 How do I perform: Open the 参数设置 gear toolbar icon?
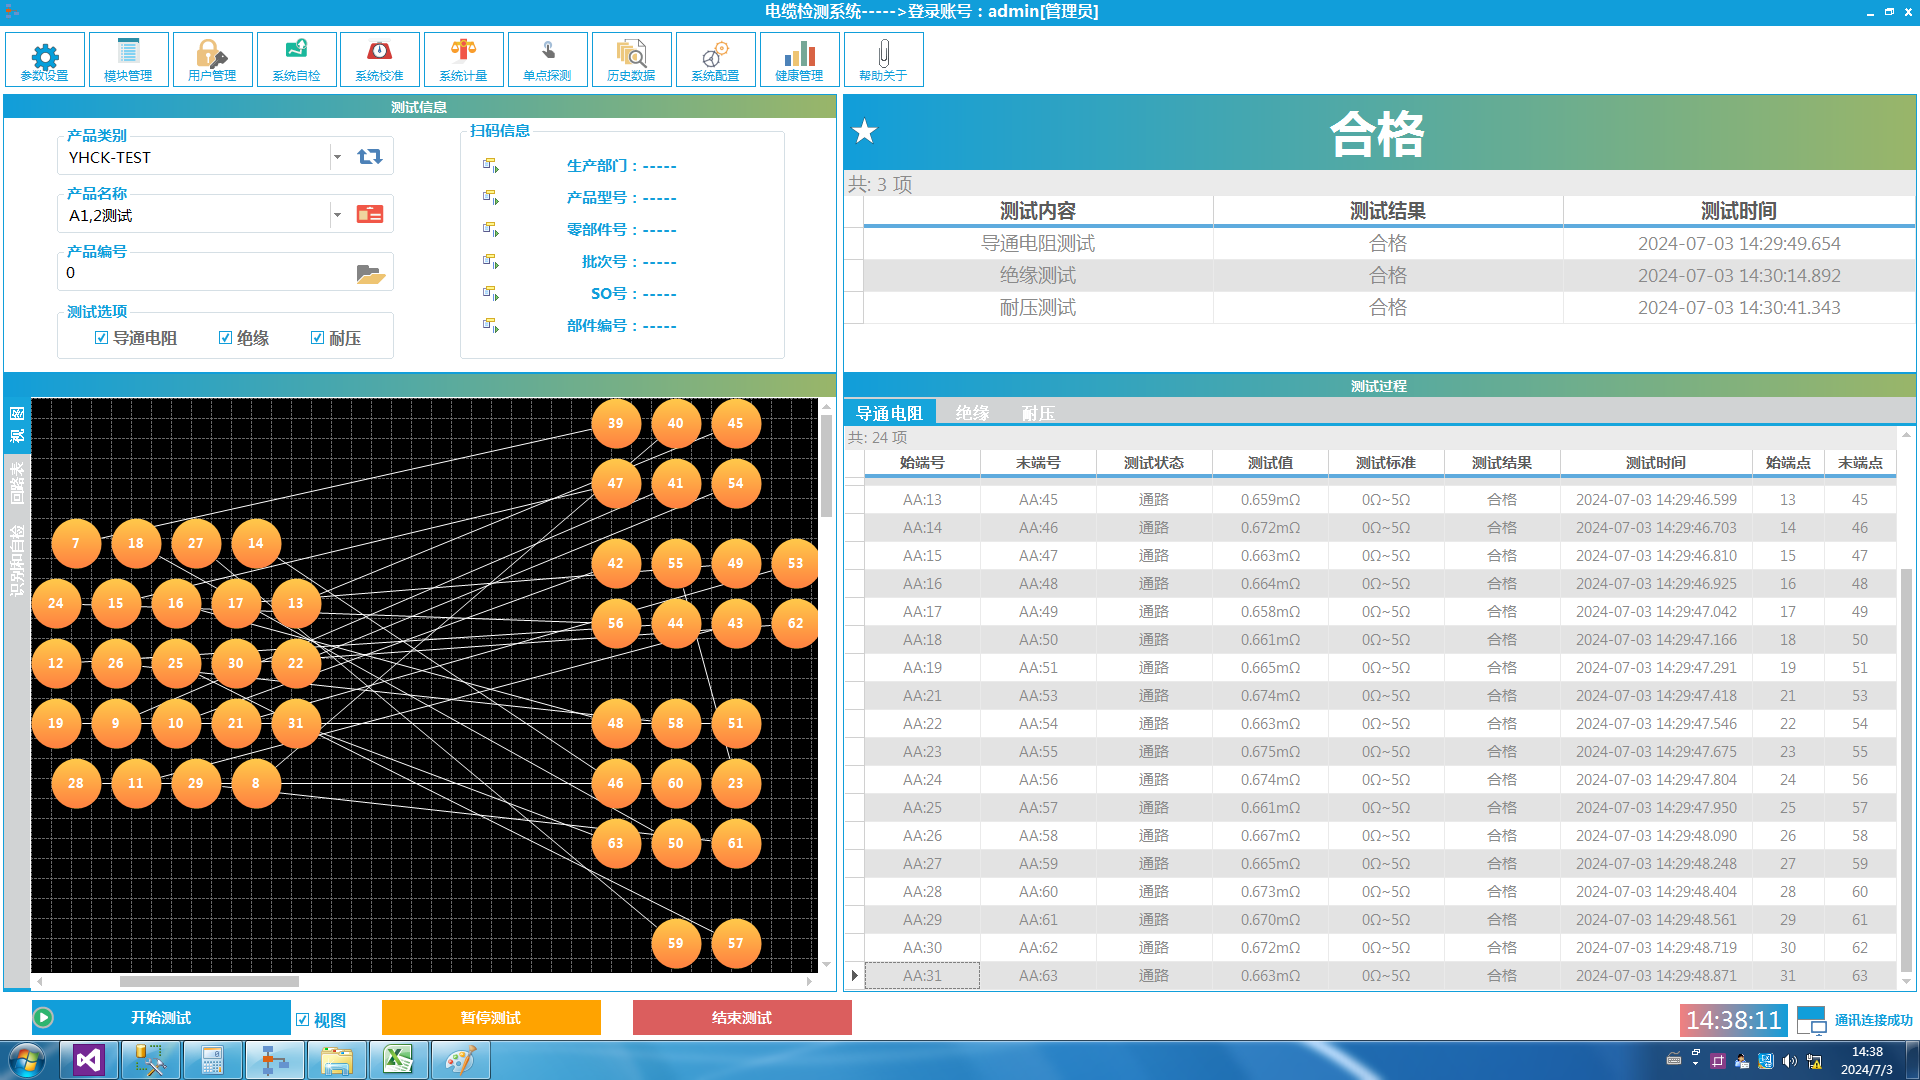pyautogui.click(x=45, y=59)
